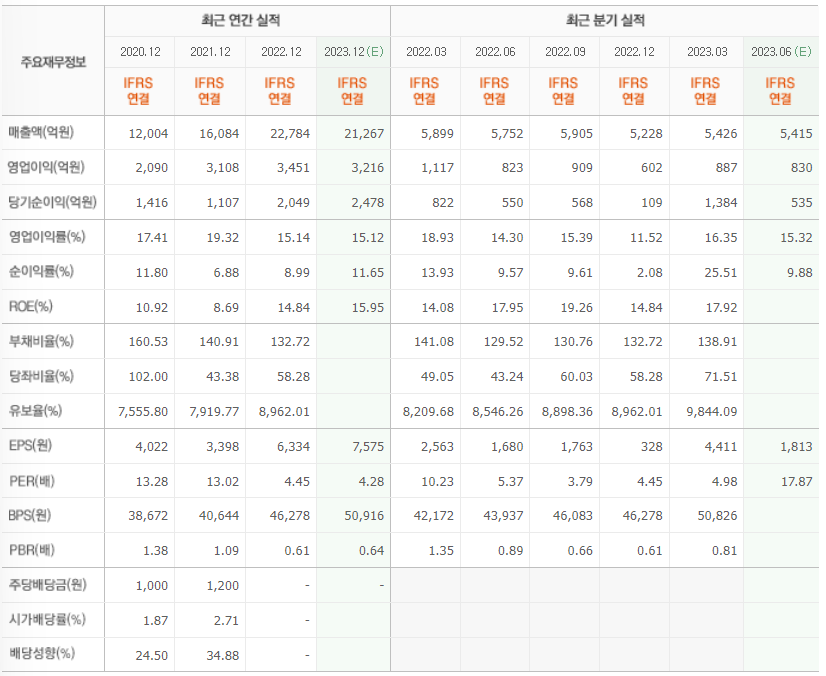
Task: Click the 9,844.09 reserve ratio value
Action: coord(712,412)
